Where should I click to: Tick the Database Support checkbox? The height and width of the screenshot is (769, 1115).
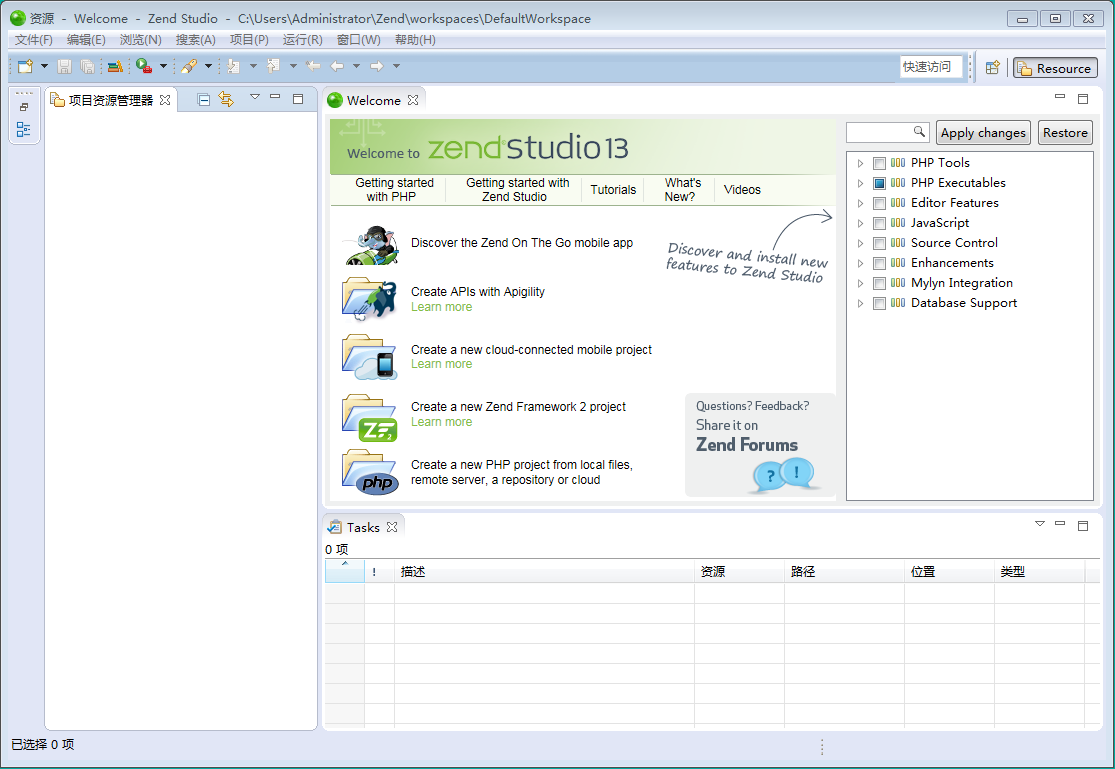[879, 303]
